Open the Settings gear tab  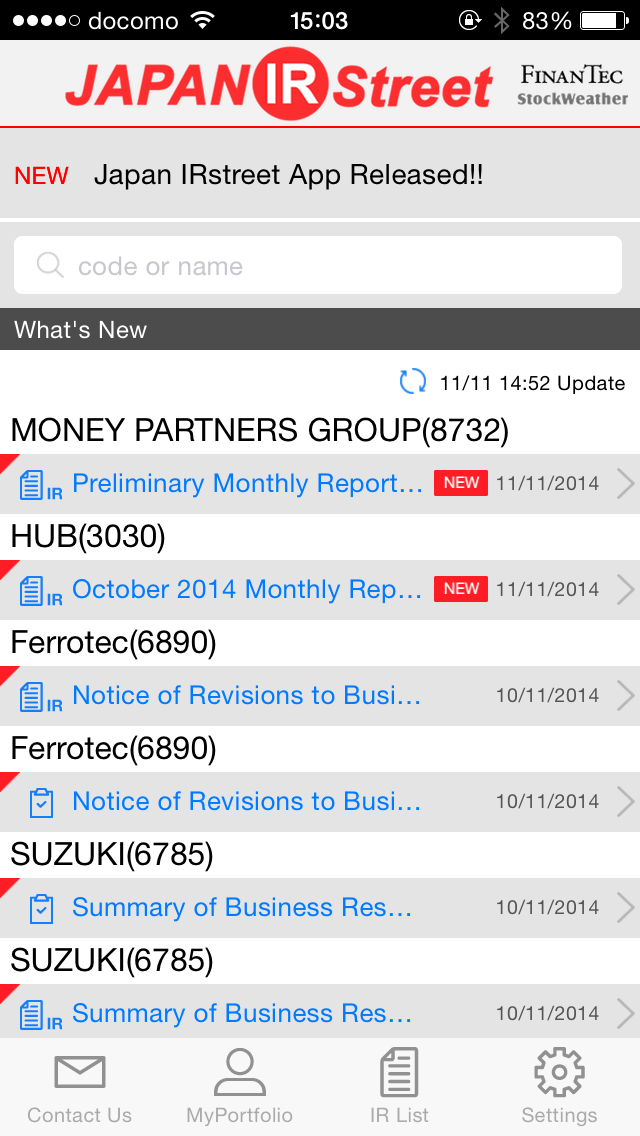click(559, 1087)
